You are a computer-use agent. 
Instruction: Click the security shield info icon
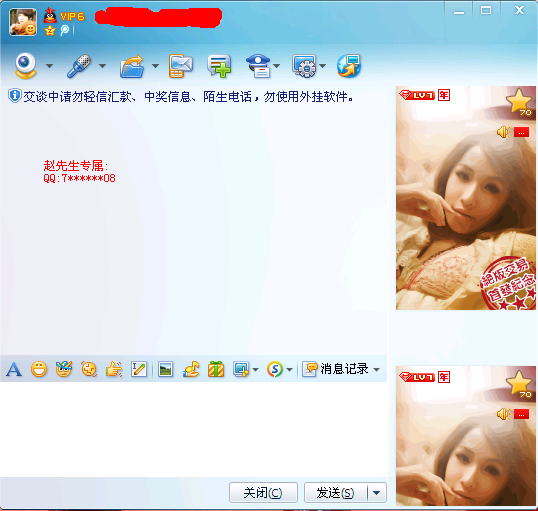[14, 96]
